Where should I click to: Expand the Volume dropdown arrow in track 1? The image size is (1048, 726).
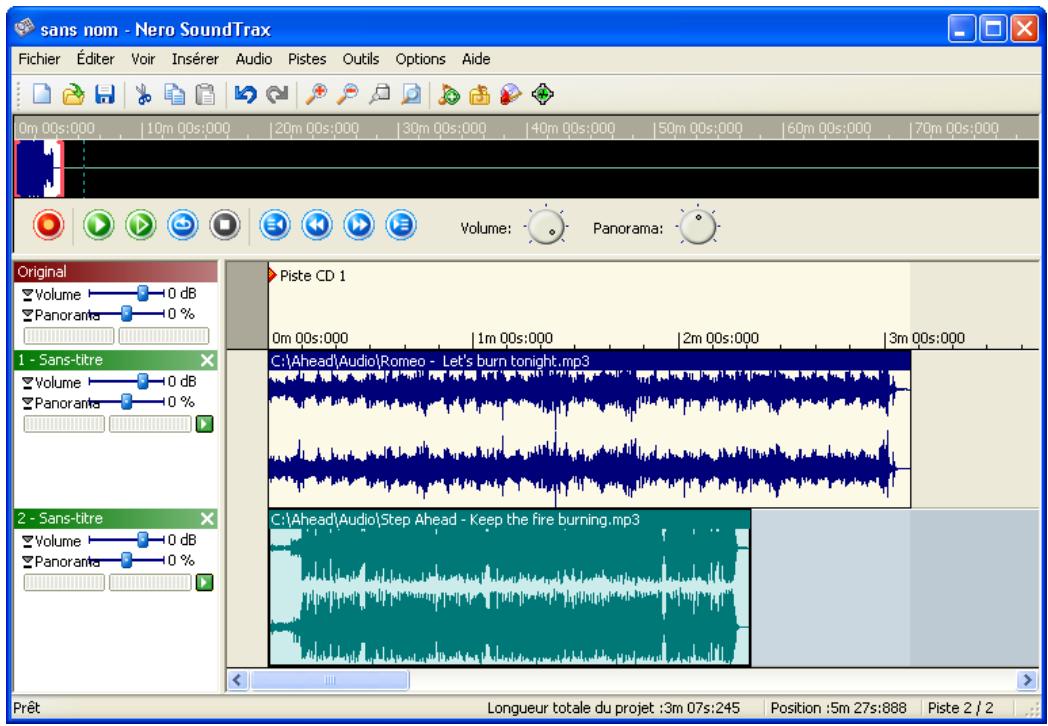point(27,383)
